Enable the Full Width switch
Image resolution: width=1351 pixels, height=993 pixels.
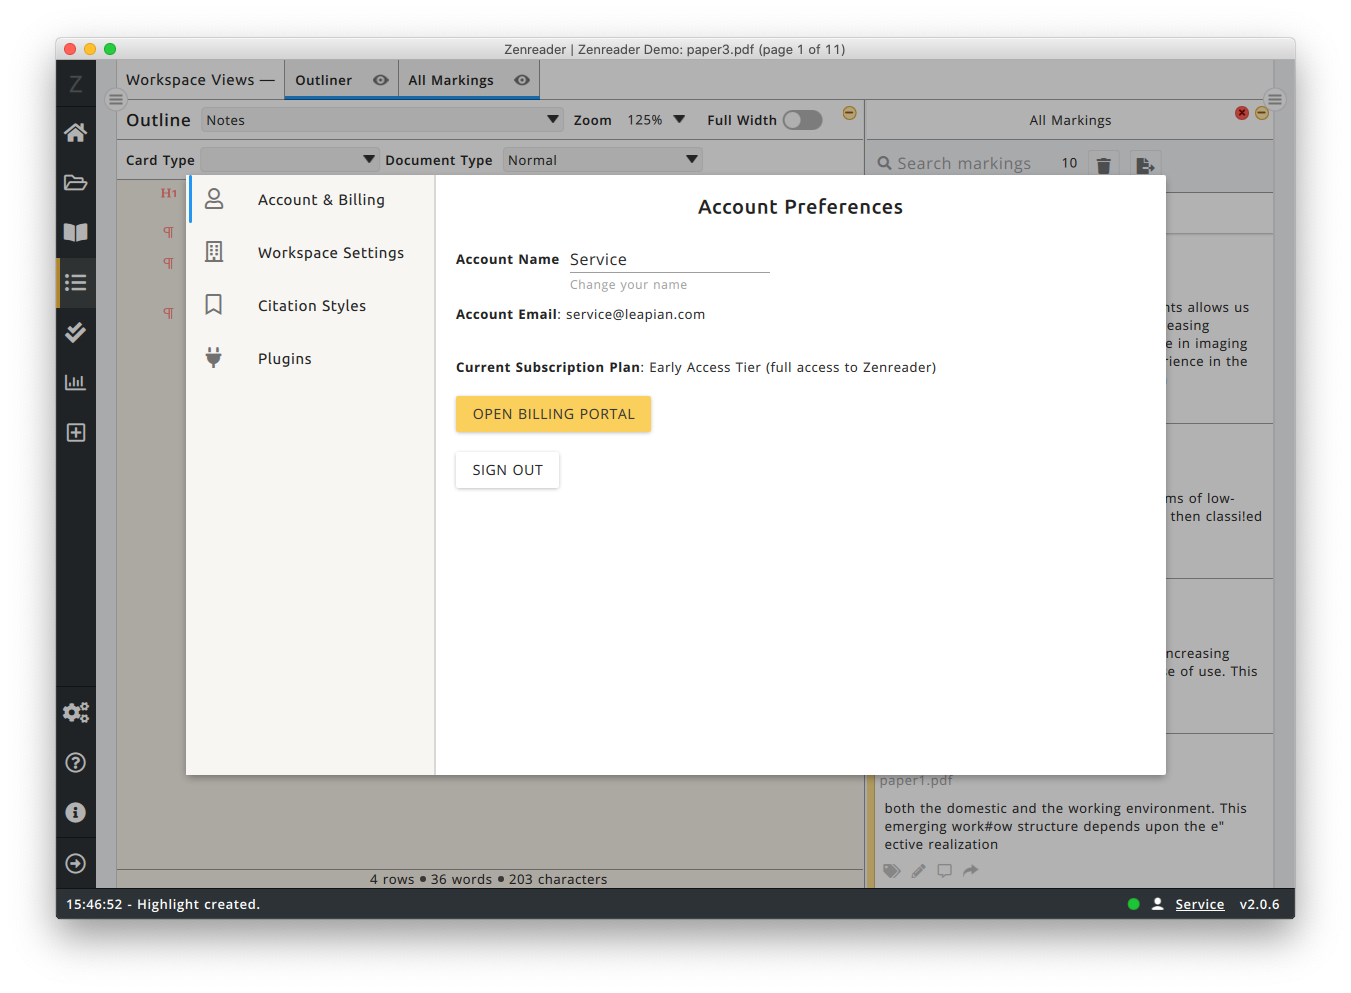pyautogui.click(x=802, y=120)
